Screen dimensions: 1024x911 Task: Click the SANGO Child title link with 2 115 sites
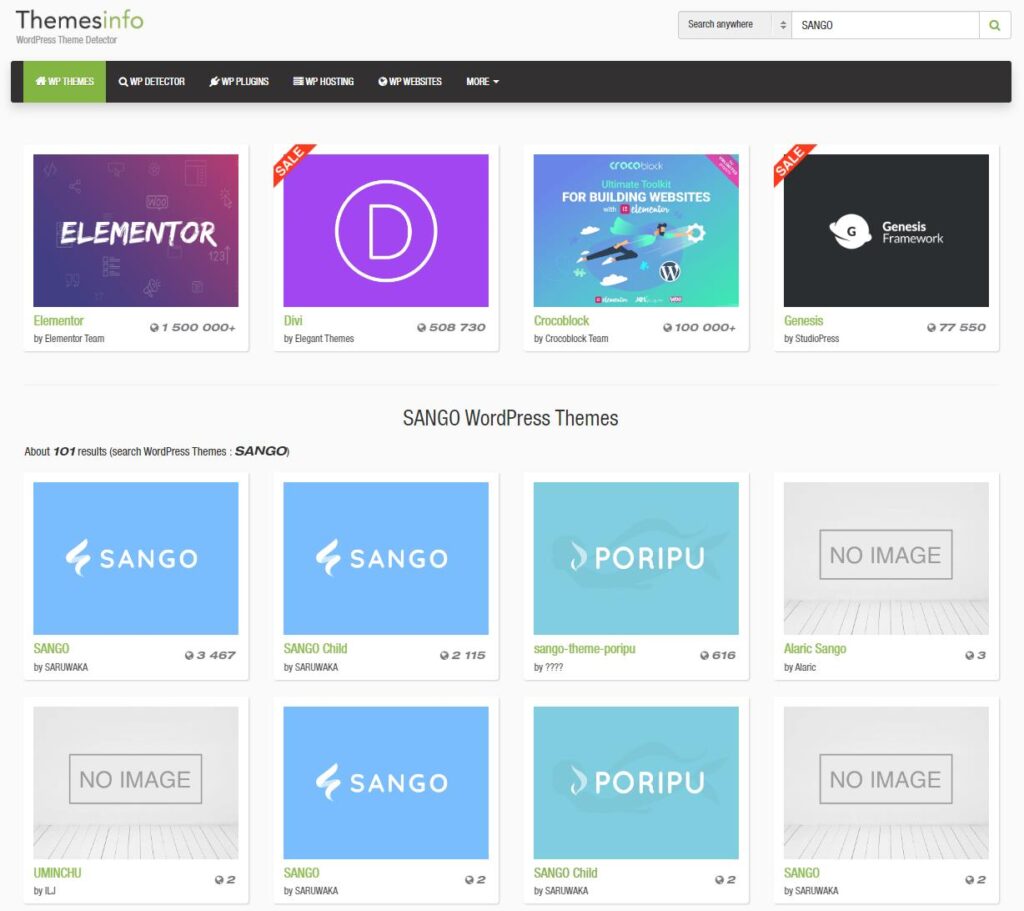[315, 649]
